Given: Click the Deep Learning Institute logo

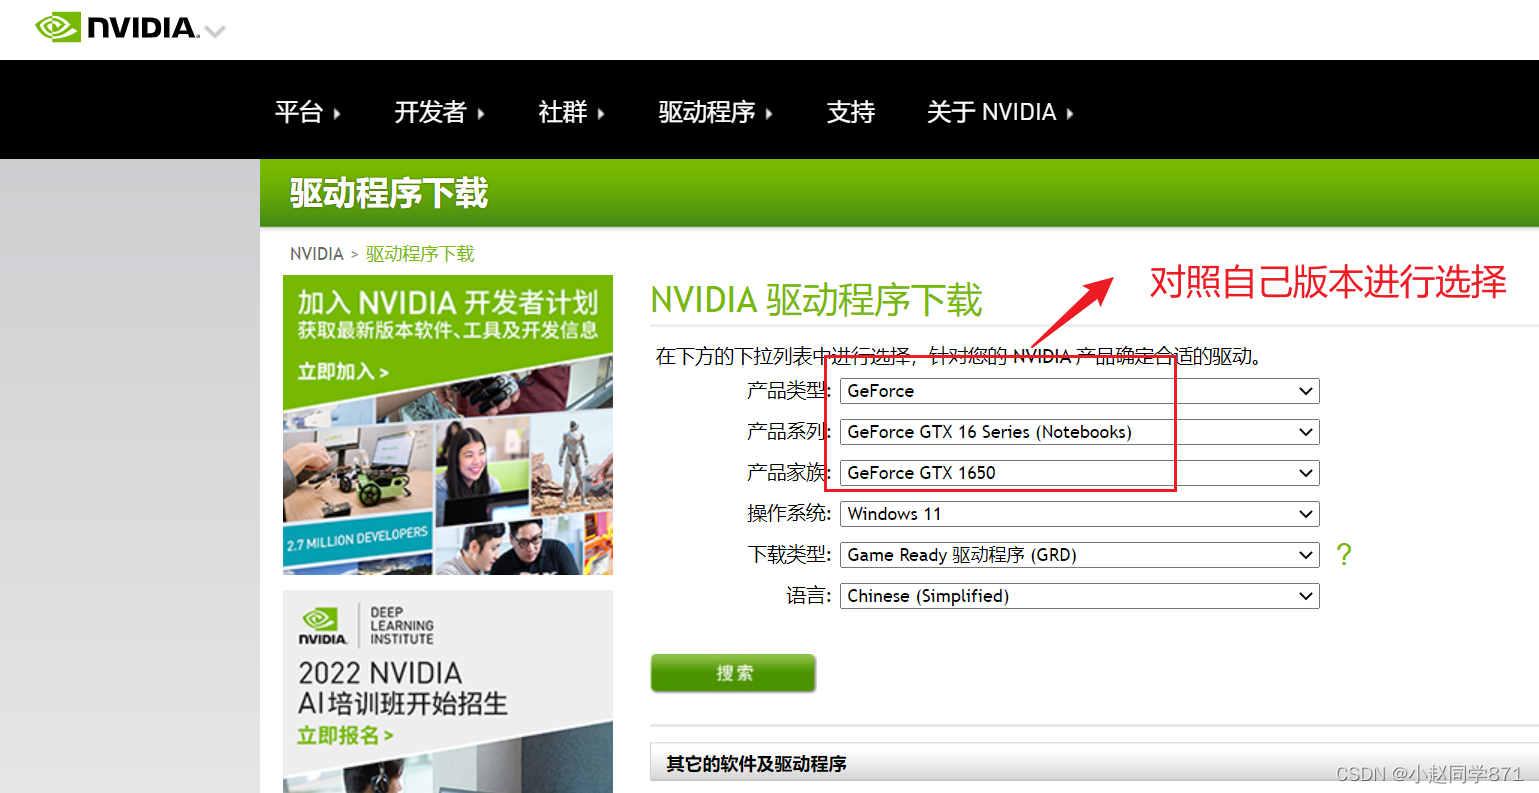Looking at the screenshot, I should tap(367, 626).
